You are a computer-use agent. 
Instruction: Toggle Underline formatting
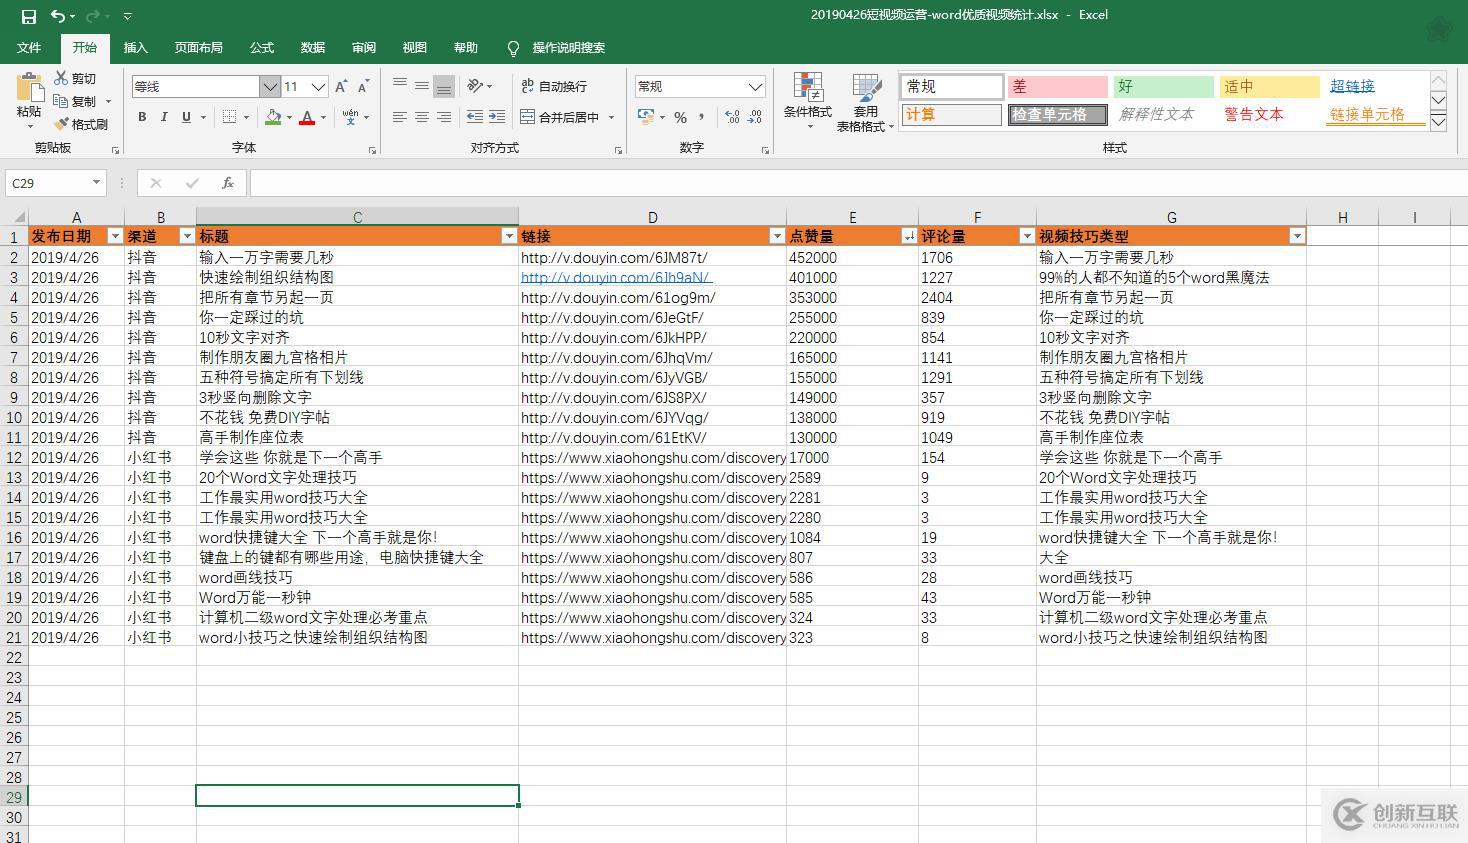pyautogui.click(x=186, y=117)
